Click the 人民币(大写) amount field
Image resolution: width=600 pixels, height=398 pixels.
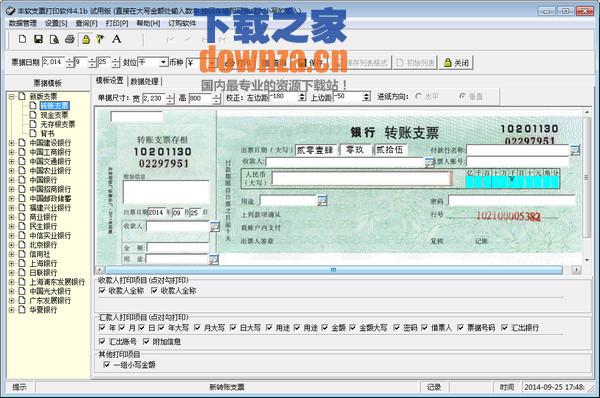click(x=362, y=179)
